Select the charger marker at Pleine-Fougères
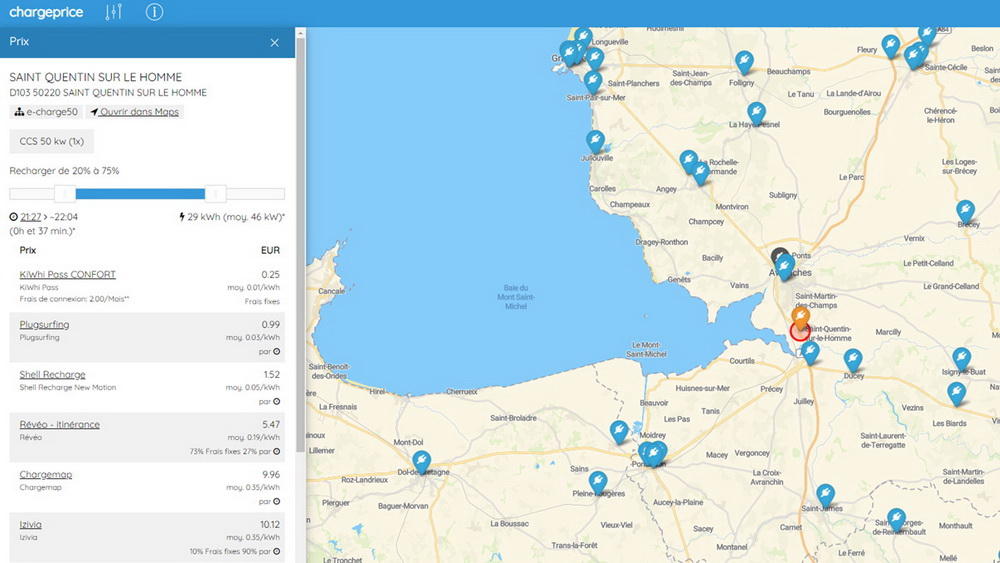Viewport: 1000px width, 563px height. (x=598, y=482)
